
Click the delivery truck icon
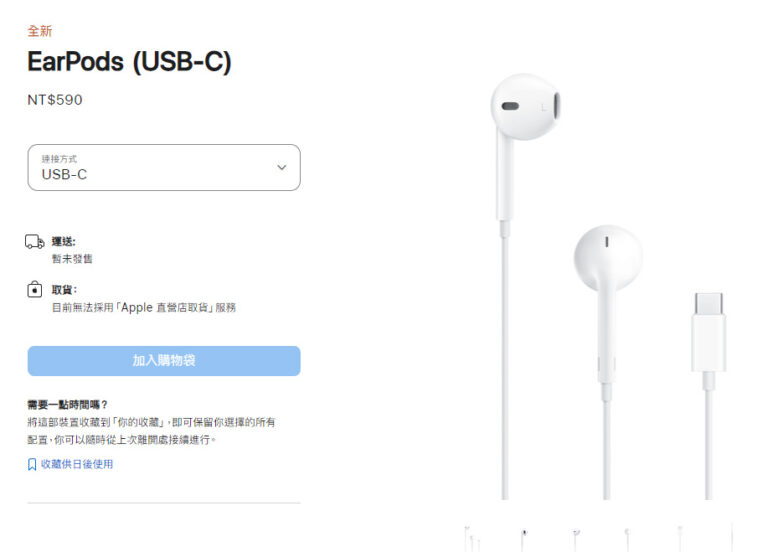35,241
